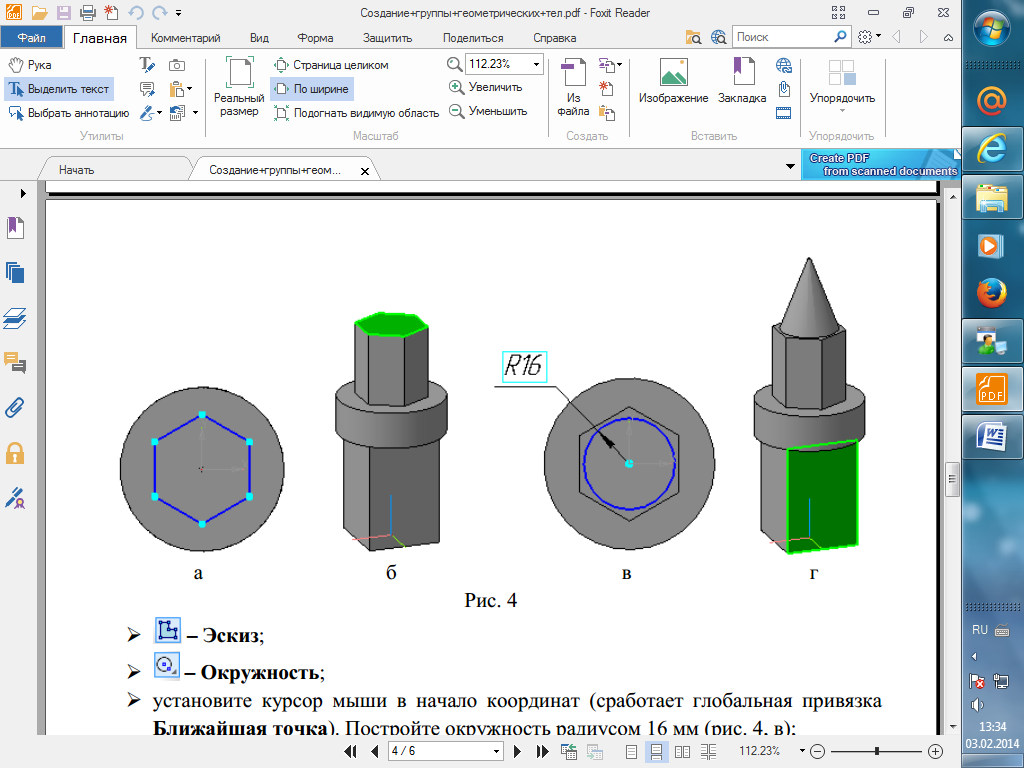The width and height of the screenshot is (1024, 768).
Task: Open a file with the folder icon
Action: pyautogui.click(x=39, y=12)
